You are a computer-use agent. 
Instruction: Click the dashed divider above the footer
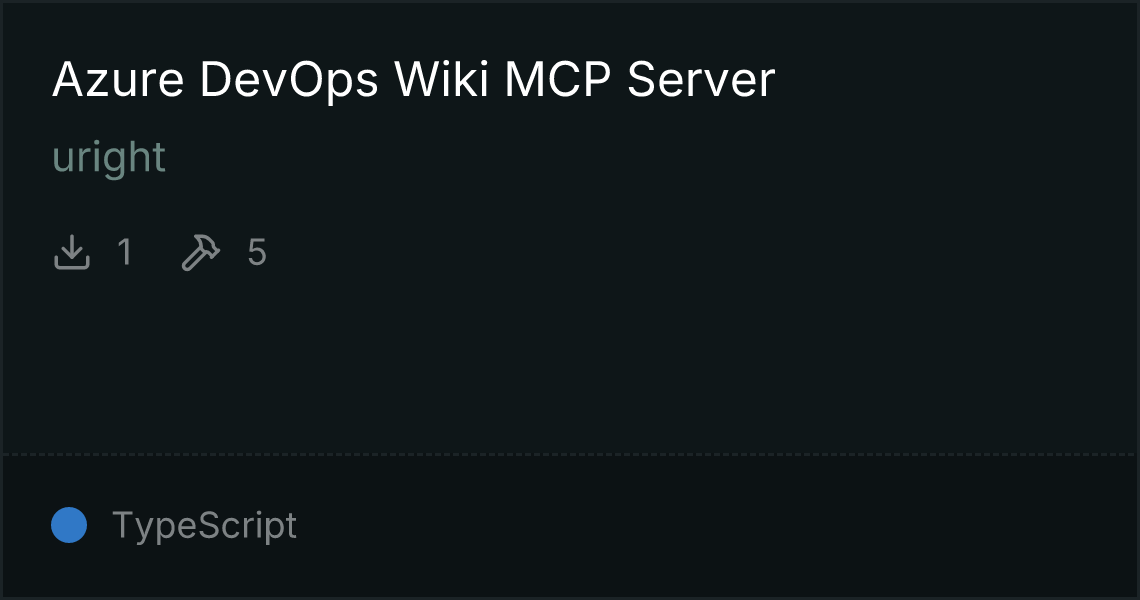[x=570, y=455]
